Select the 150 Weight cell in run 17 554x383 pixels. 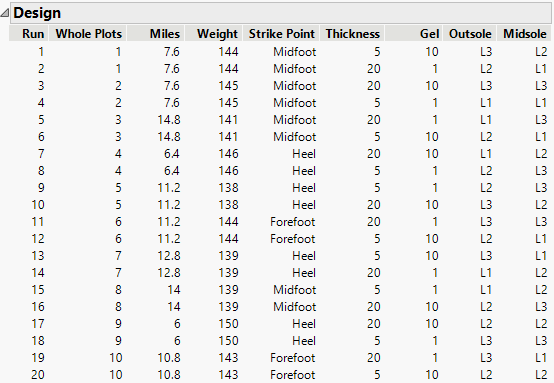click(228, 324)
